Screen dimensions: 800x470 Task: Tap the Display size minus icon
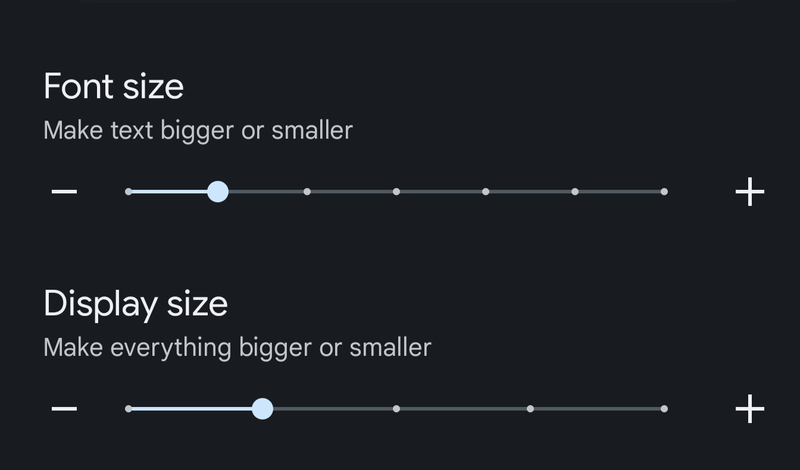click(64, 408)
